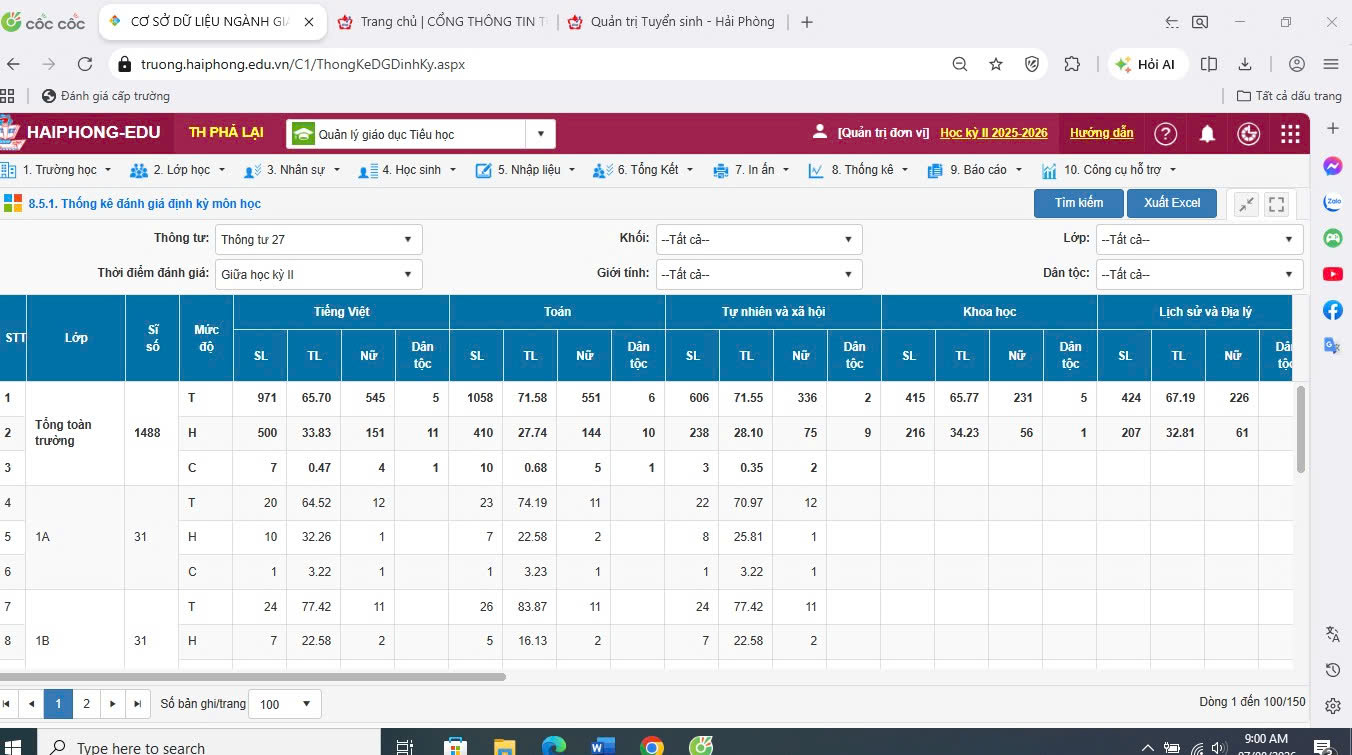Open Messenger in browser sidebar

coord(1333,166)
